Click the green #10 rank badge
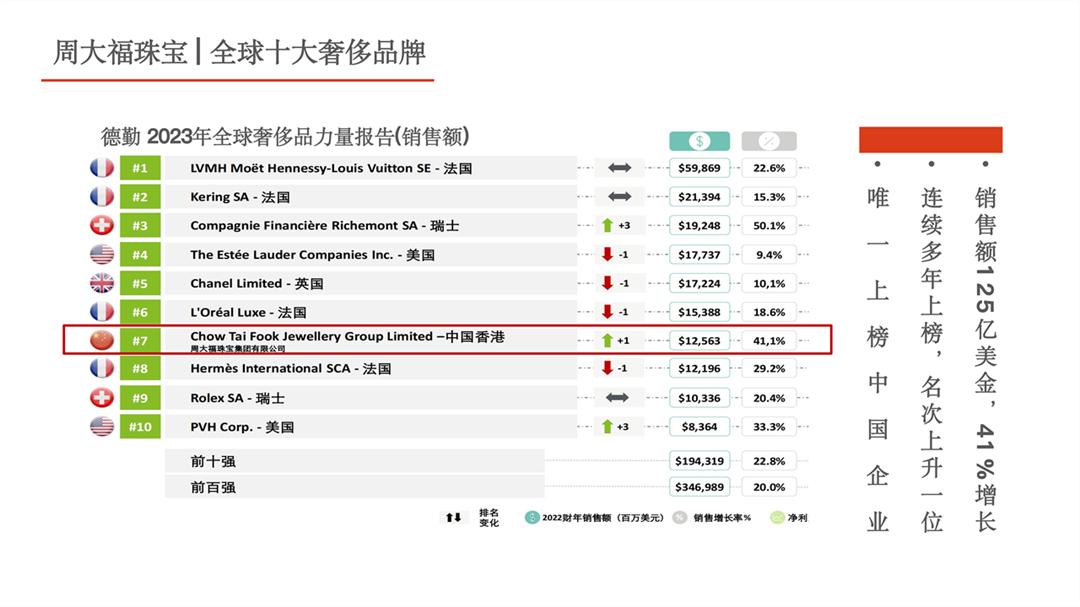Viewport: 1080px width, 607px height. pos(140,426)
